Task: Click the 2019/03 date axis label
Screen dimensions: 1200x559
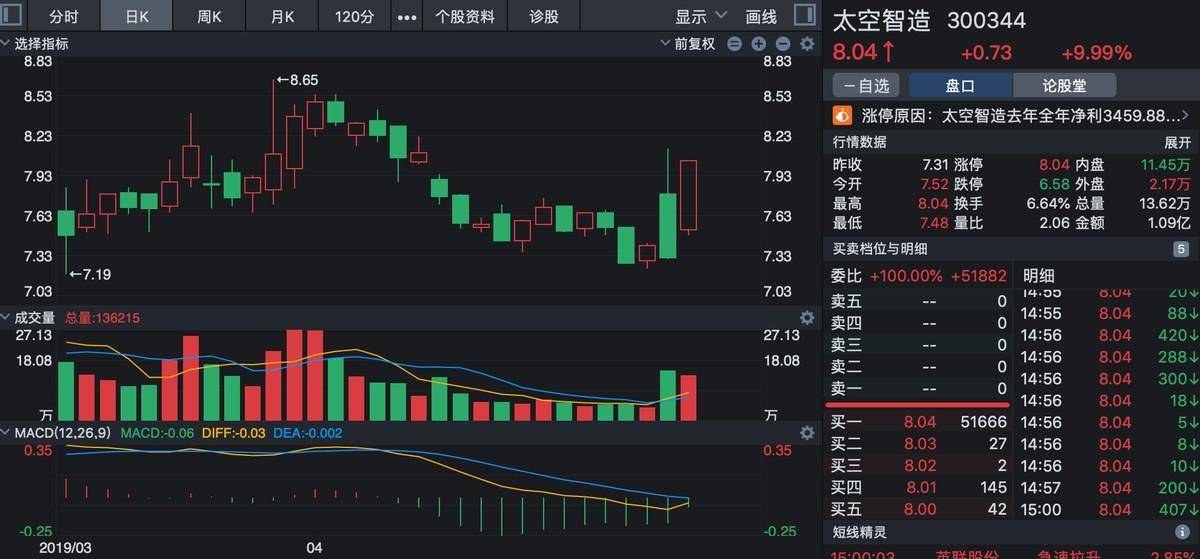Action: coord(64,548)
